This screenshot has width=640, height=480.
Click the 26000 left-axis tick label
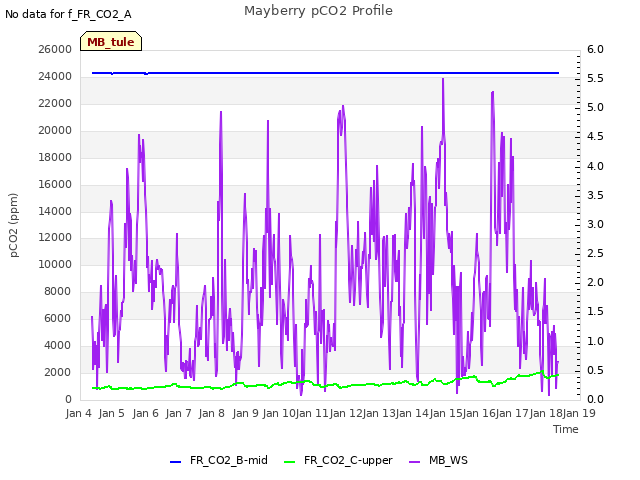55,49
